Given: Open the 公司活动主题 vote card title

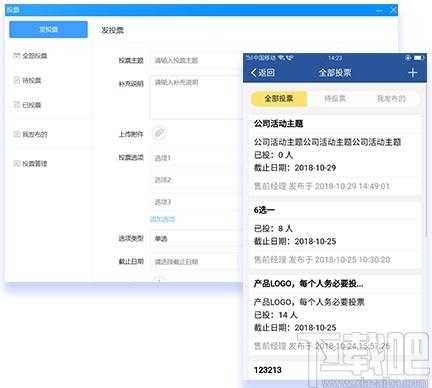Looking at the screenshot, I should 278,124.
